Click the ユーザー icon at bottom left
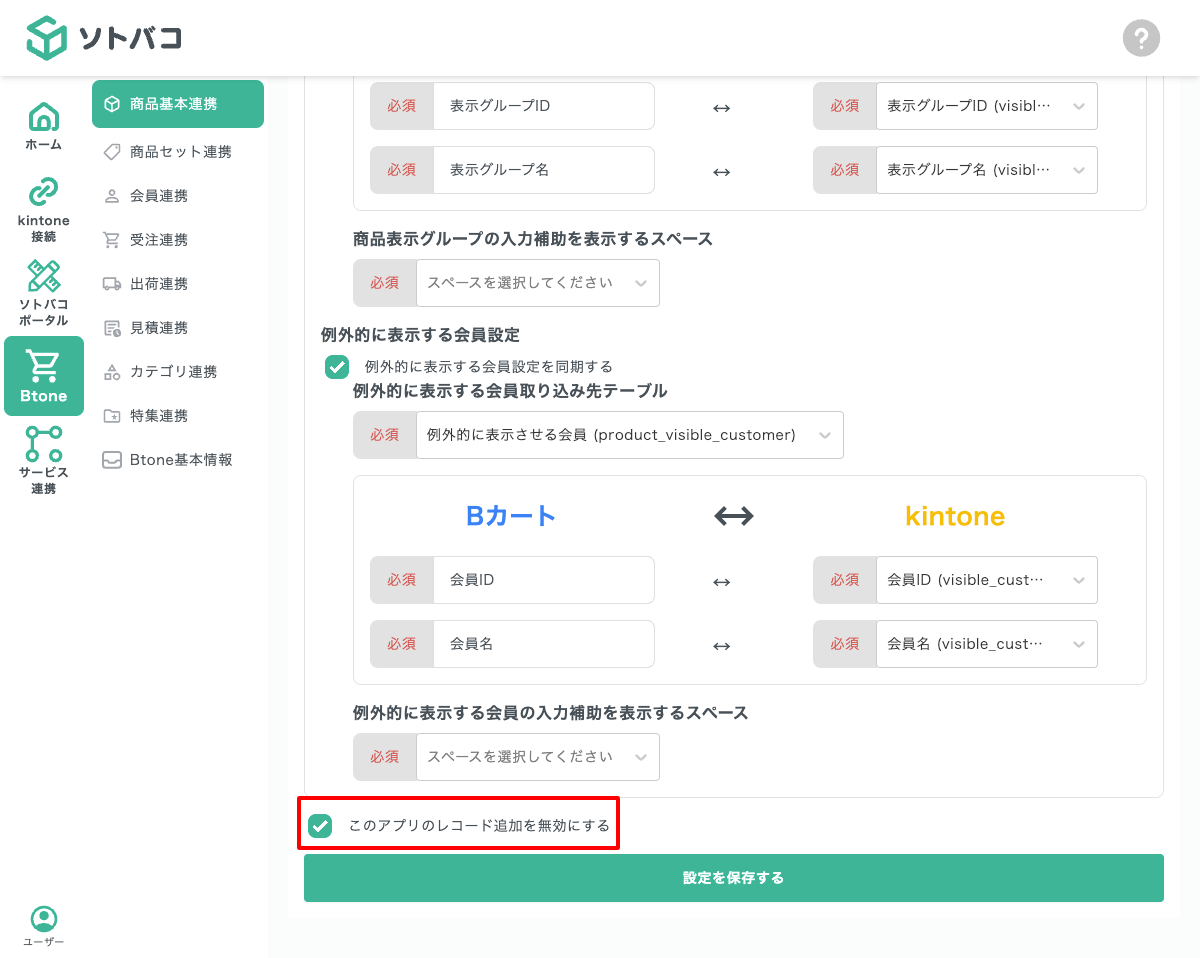Image resolution: width=1200 pixels, height=958 pixels. click(43, 925)
